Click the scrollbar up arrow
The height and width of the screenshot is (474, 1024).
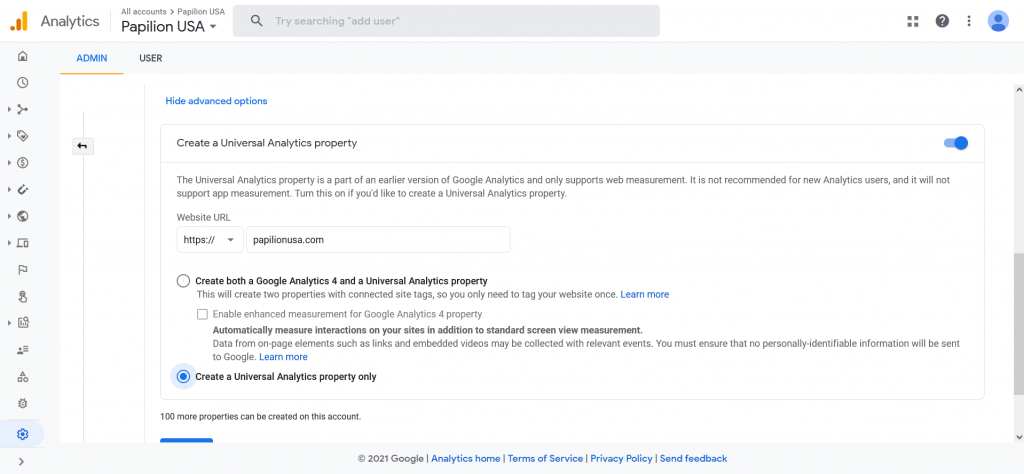tap(1018, 90)
